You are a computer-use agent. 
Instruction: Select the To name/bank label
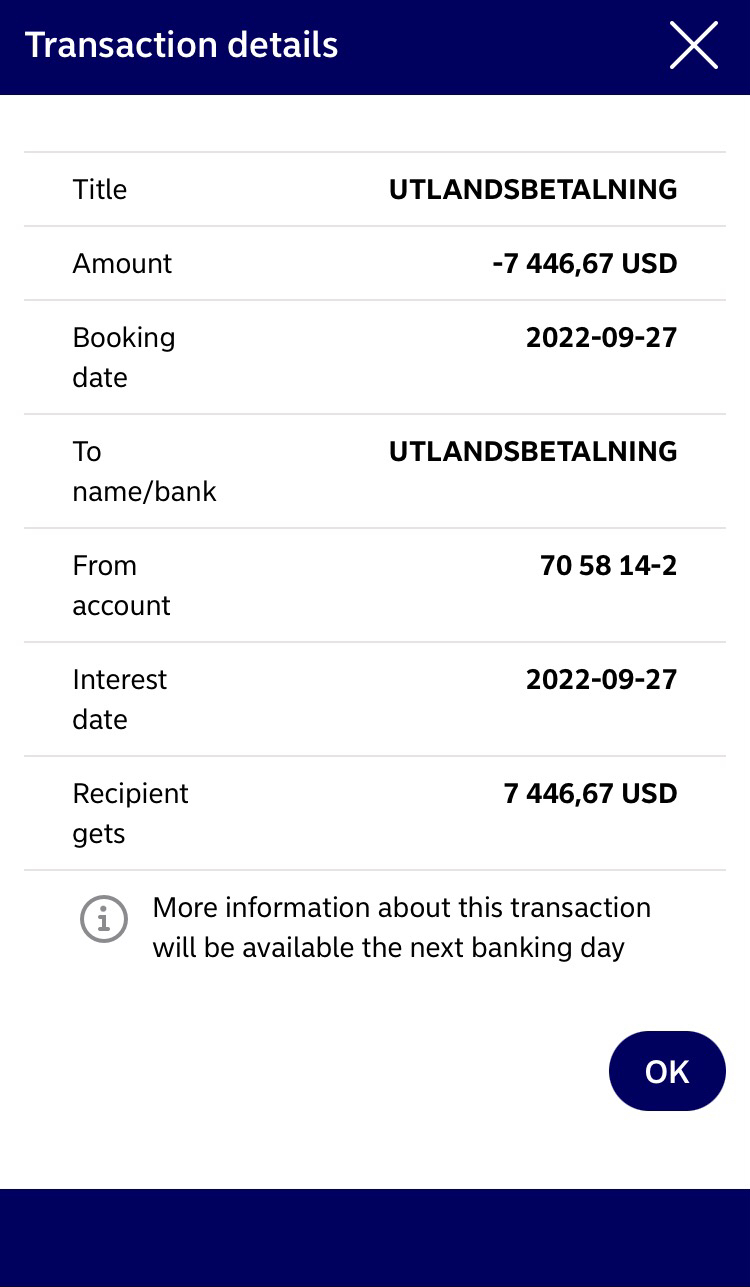click(x=144, y=471)
